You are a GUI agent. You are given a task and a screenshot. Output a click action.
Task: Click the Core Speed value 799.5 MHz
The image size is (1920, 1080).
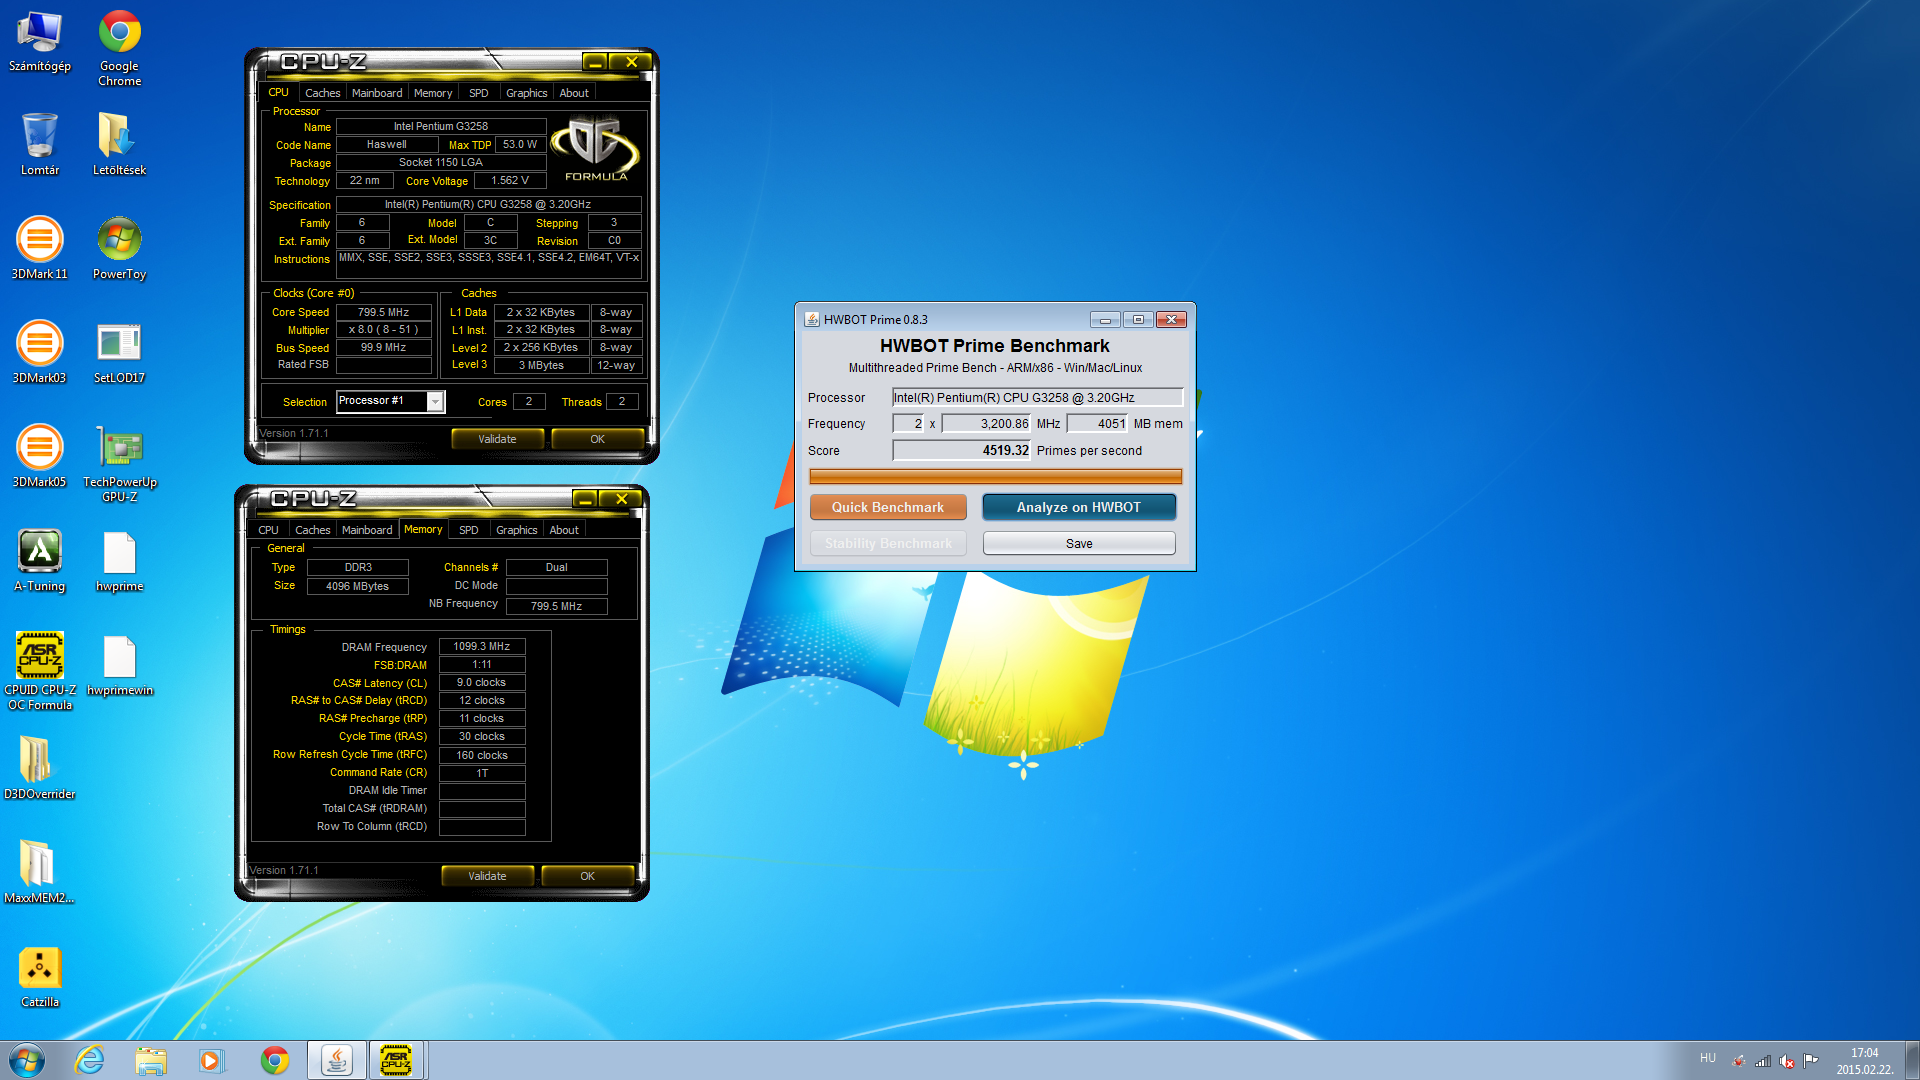click(384, 312)
